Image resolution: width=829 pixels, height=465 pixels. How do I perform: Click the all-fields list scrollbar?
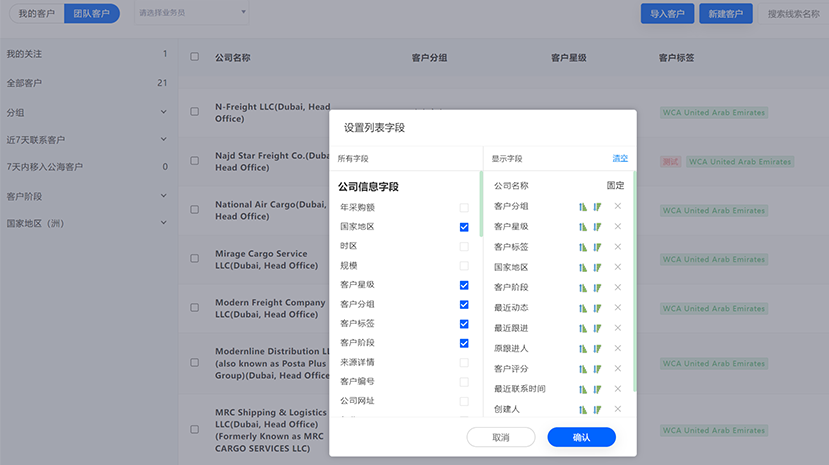[481, 204]
